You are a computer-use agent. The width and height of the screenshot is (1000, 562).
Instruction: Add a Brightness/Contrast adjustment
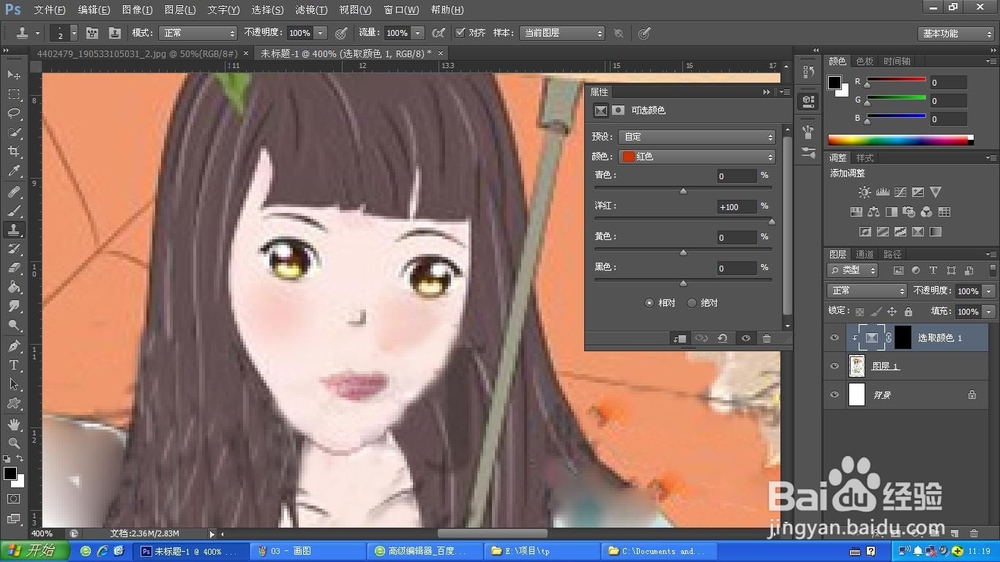click(864, 192)
